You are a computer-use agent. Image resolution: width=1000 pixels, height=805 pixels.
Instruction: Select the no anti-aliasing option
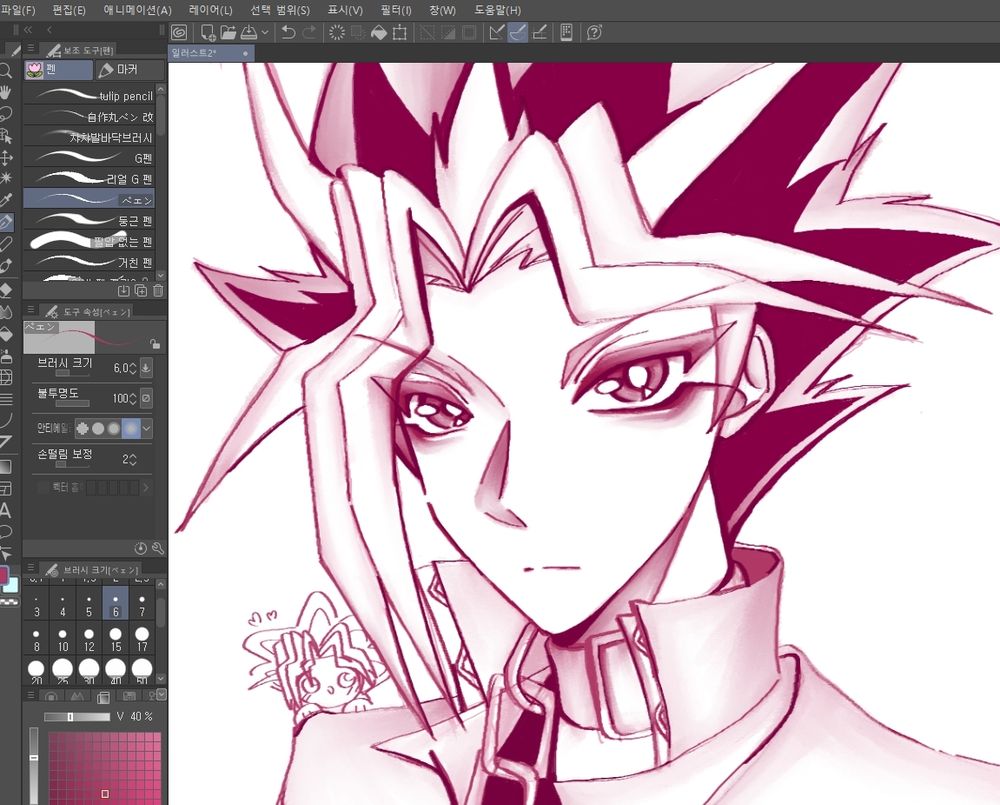[82, 429]
